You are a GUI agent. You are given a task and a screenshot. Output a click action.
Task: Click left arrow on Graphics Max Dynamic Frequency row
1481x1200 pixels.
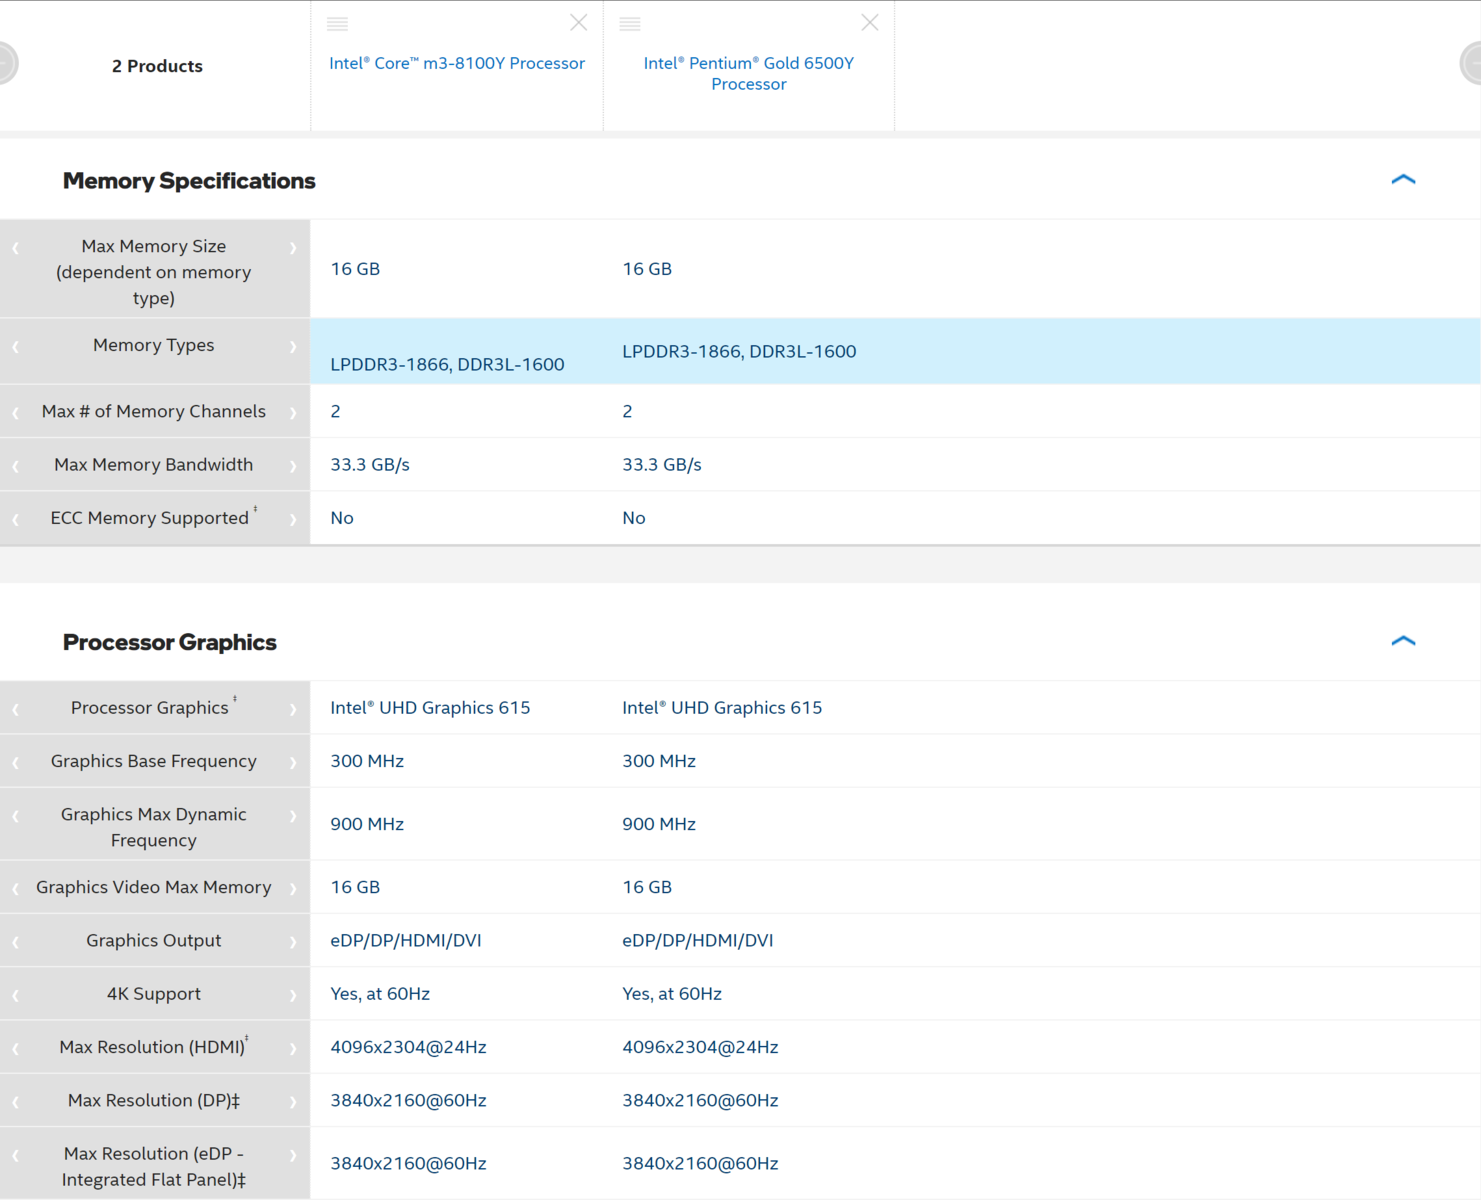(x=16, y=816)
